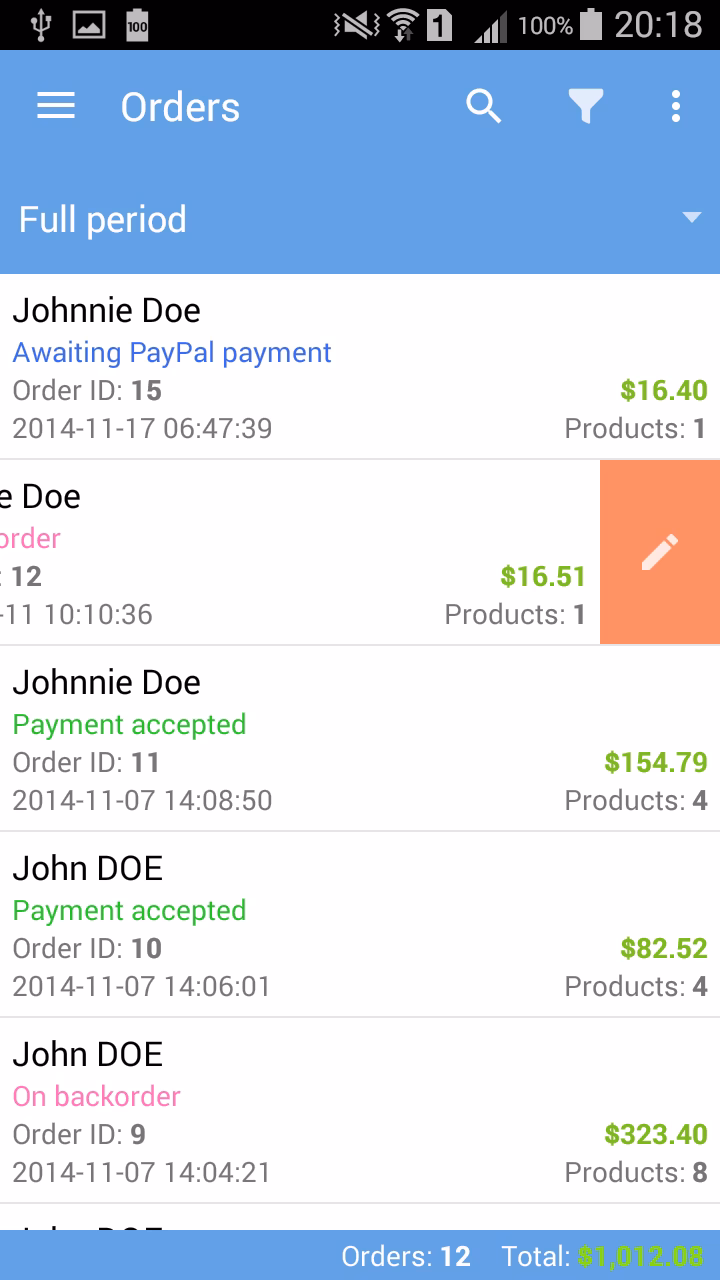Tap the USB icon in status bar

(40, 25)
